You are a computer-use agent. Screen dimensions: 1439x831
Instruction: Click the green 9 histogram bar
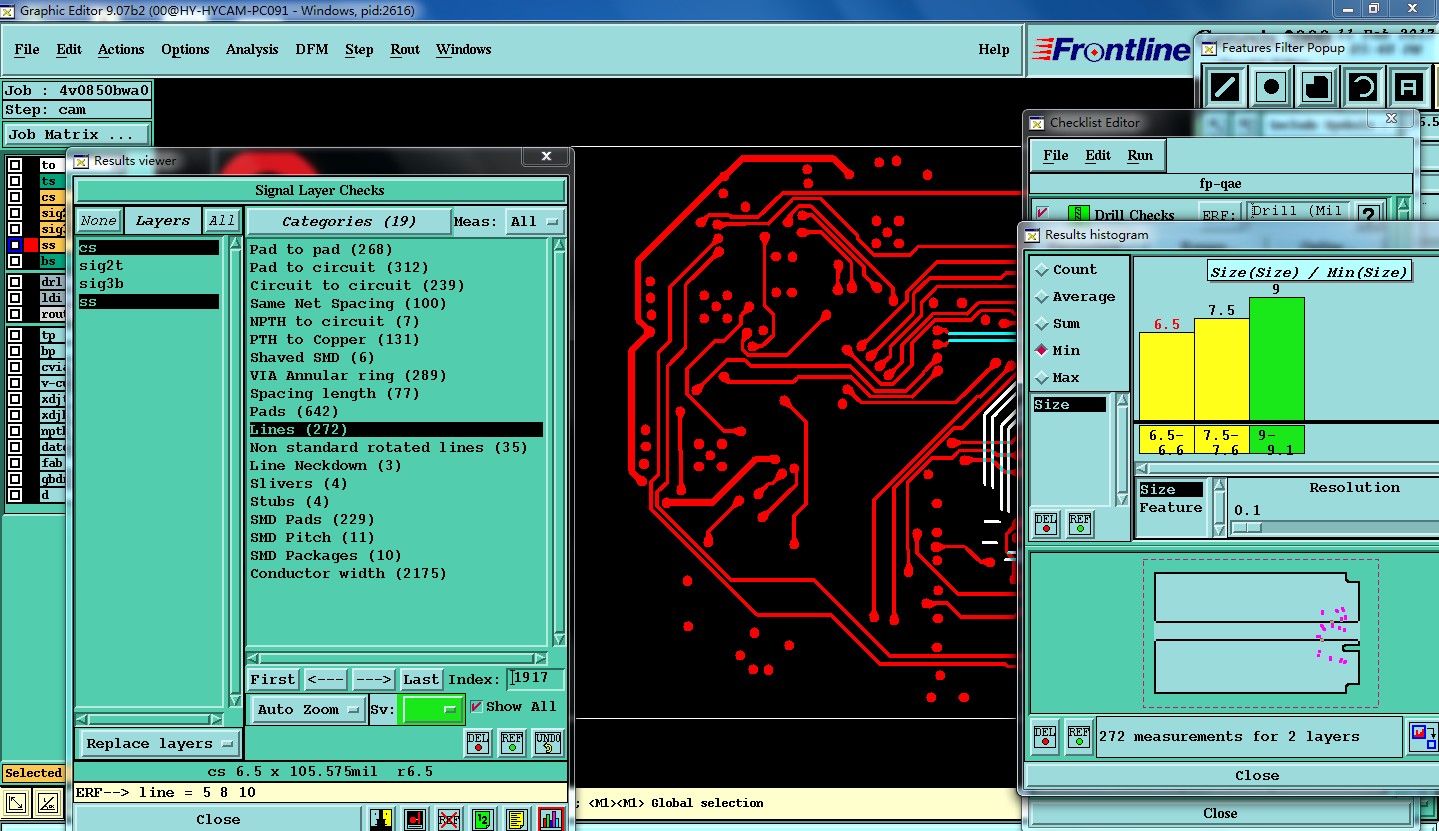(x=1277, y=359)
